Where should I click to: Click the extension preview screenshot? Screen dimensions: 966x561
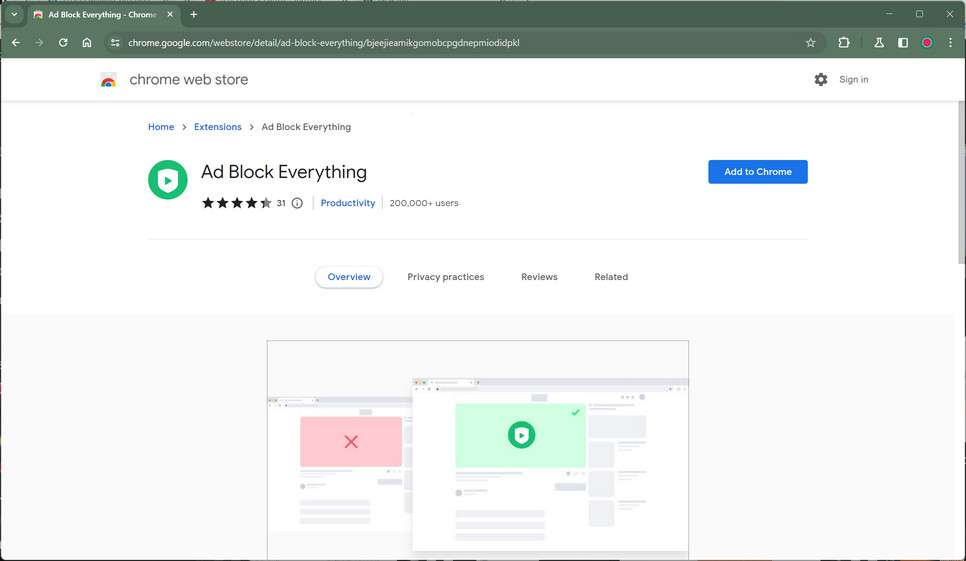(x=477, y=450)
